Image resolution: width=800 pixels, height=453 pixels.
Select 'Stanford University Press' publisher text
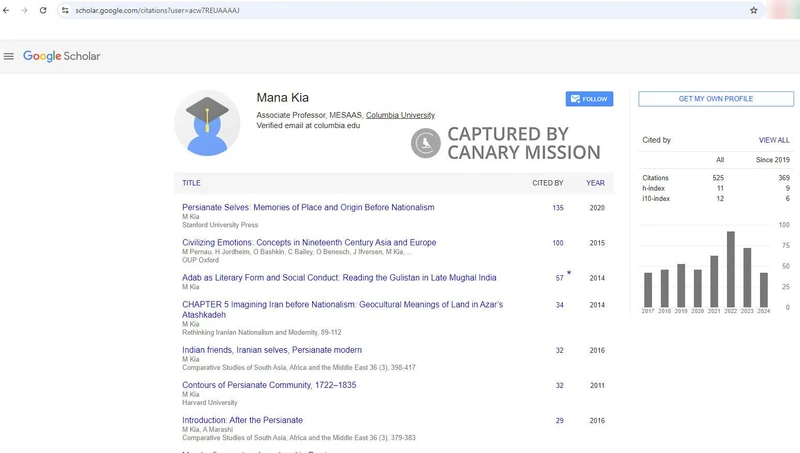coord(220,225)
